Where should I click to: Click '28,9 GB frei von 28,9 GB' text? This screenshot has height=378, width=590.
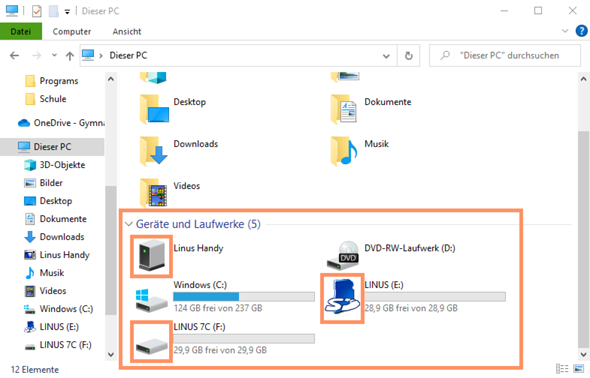click(411, 308)
